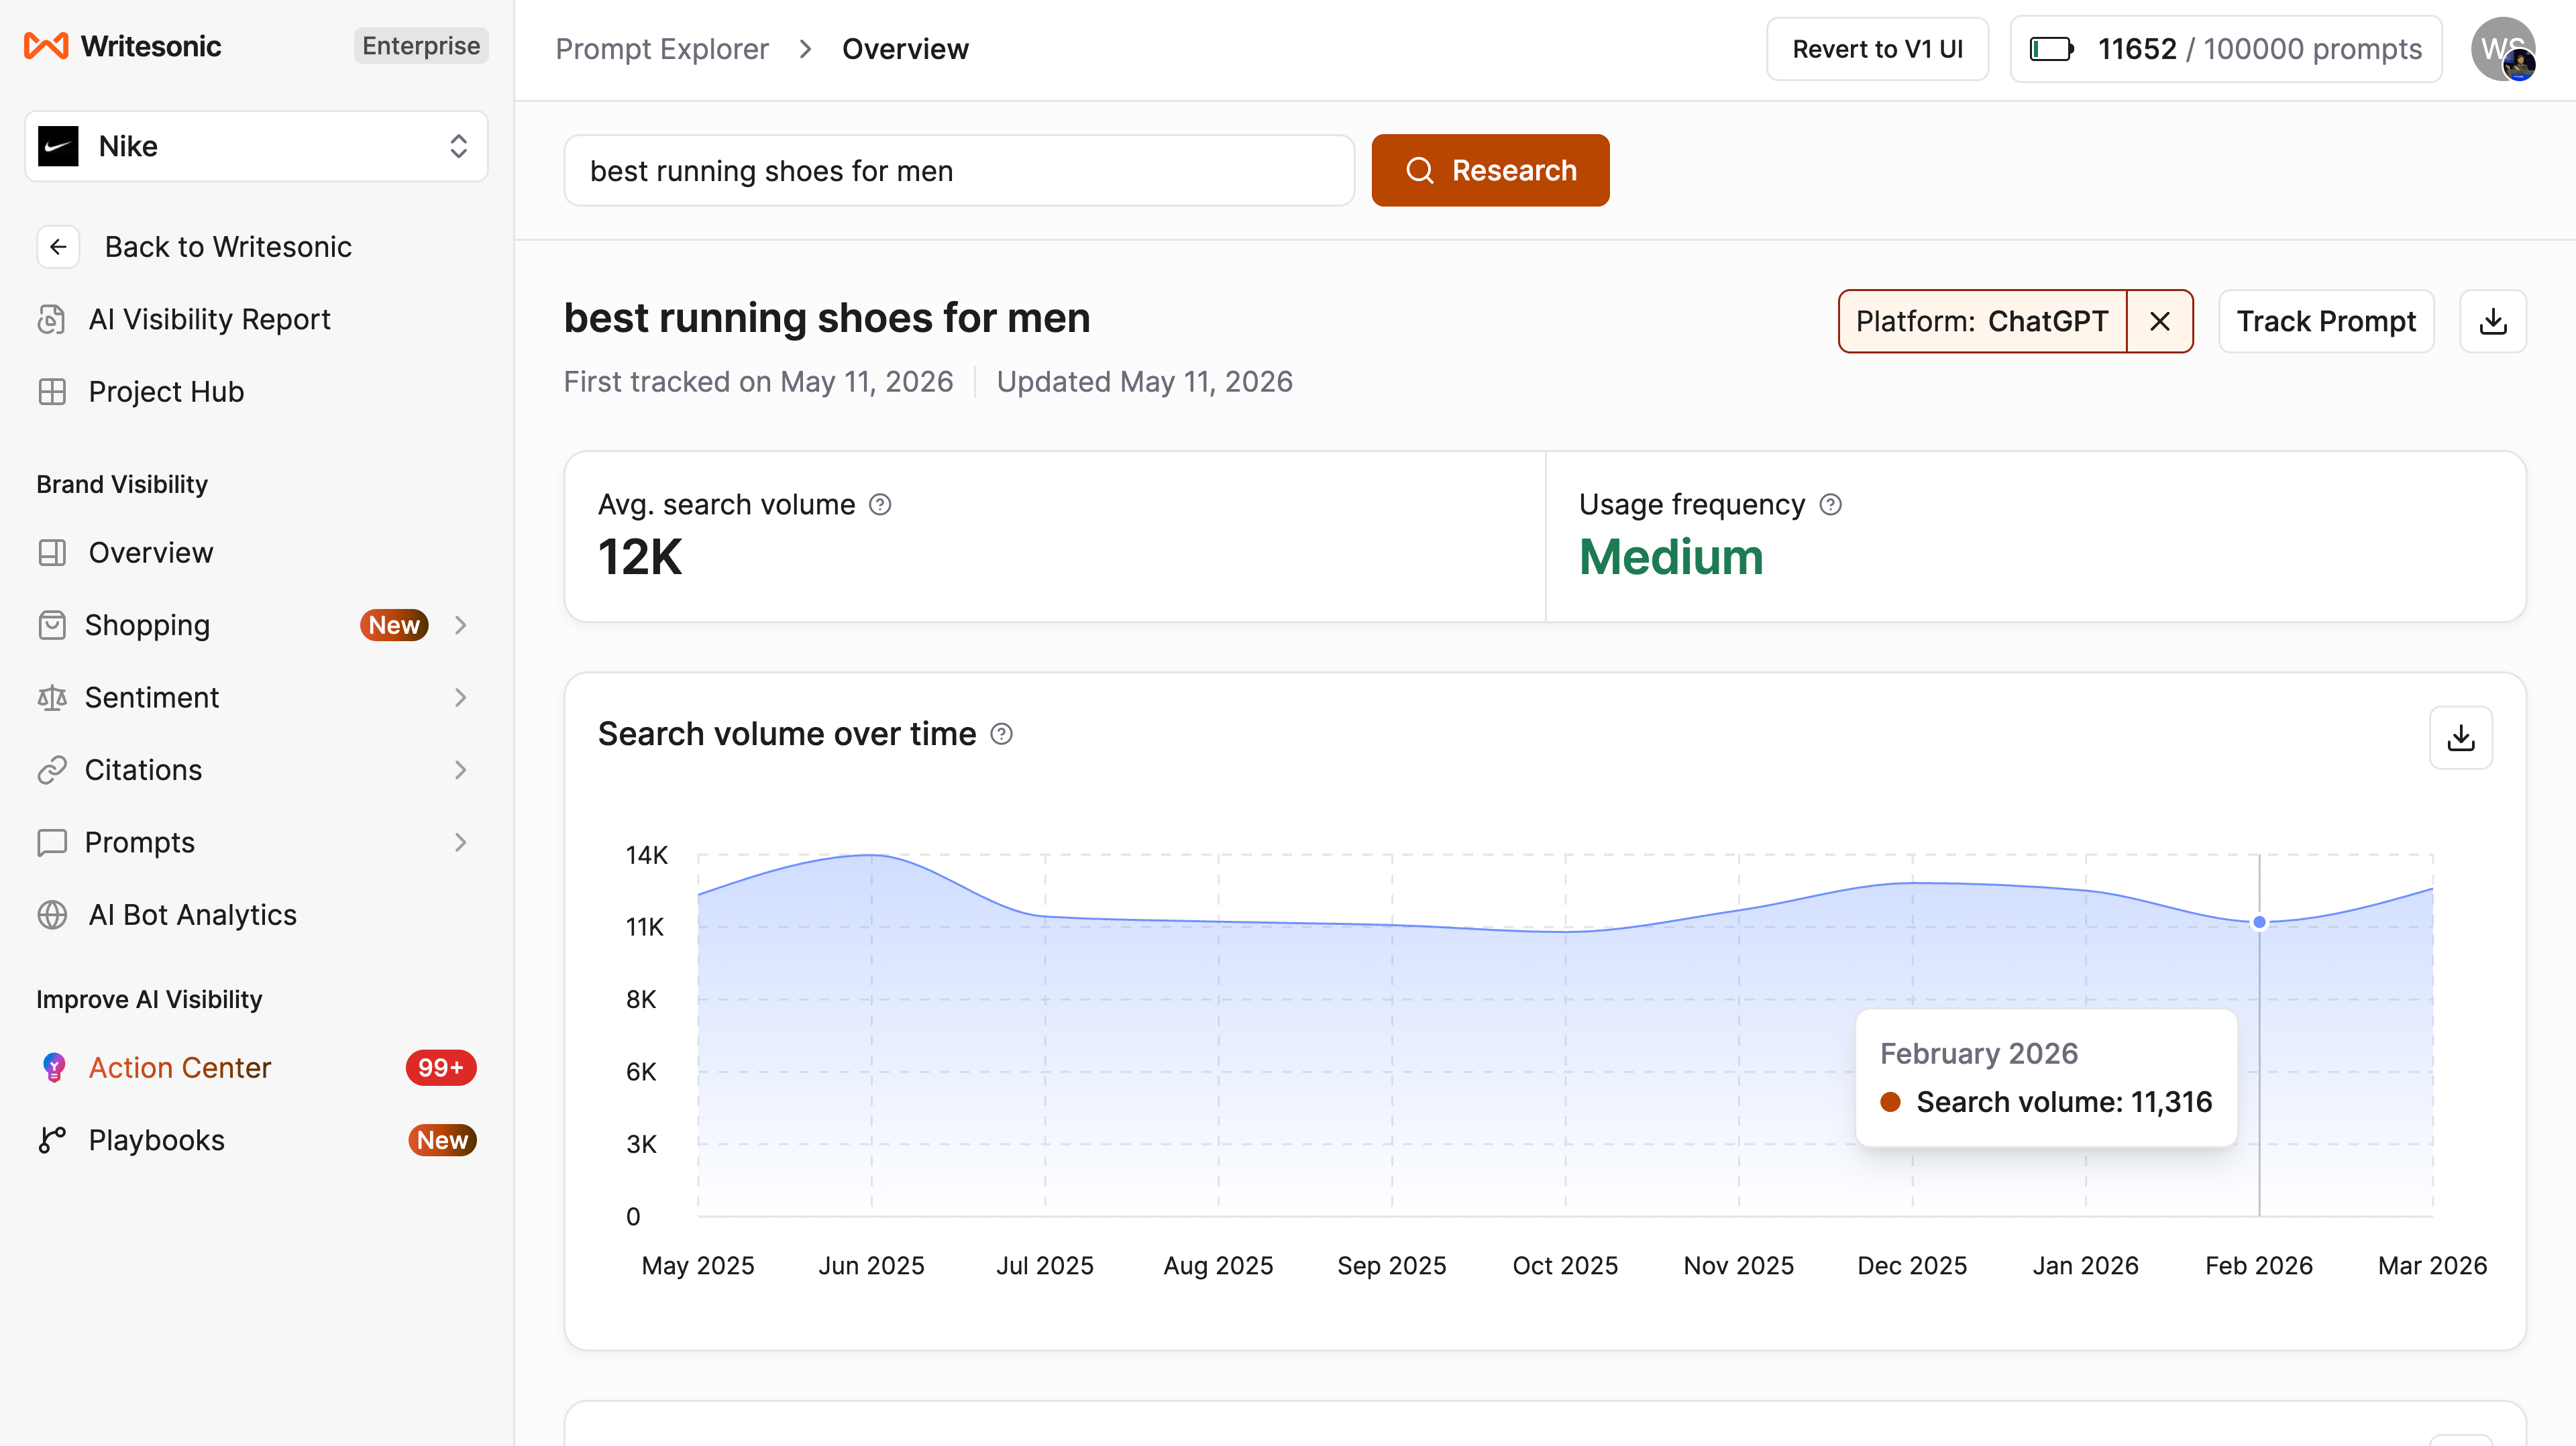Screen dimensions: 2576x1446
Task: Click the 99+ Action Center badge
Action: coord(441,1068)
